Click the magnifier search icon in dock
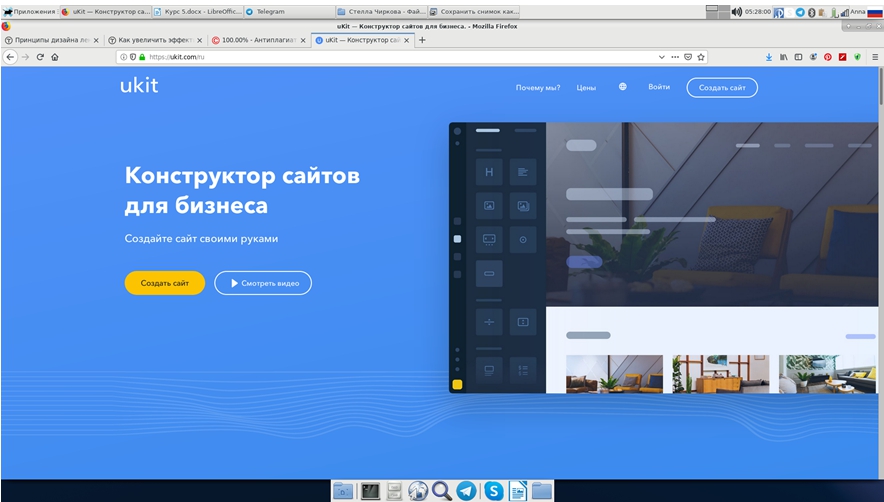Image resolution: width=884 pixels, height=502 pixels. pos(442,491)
